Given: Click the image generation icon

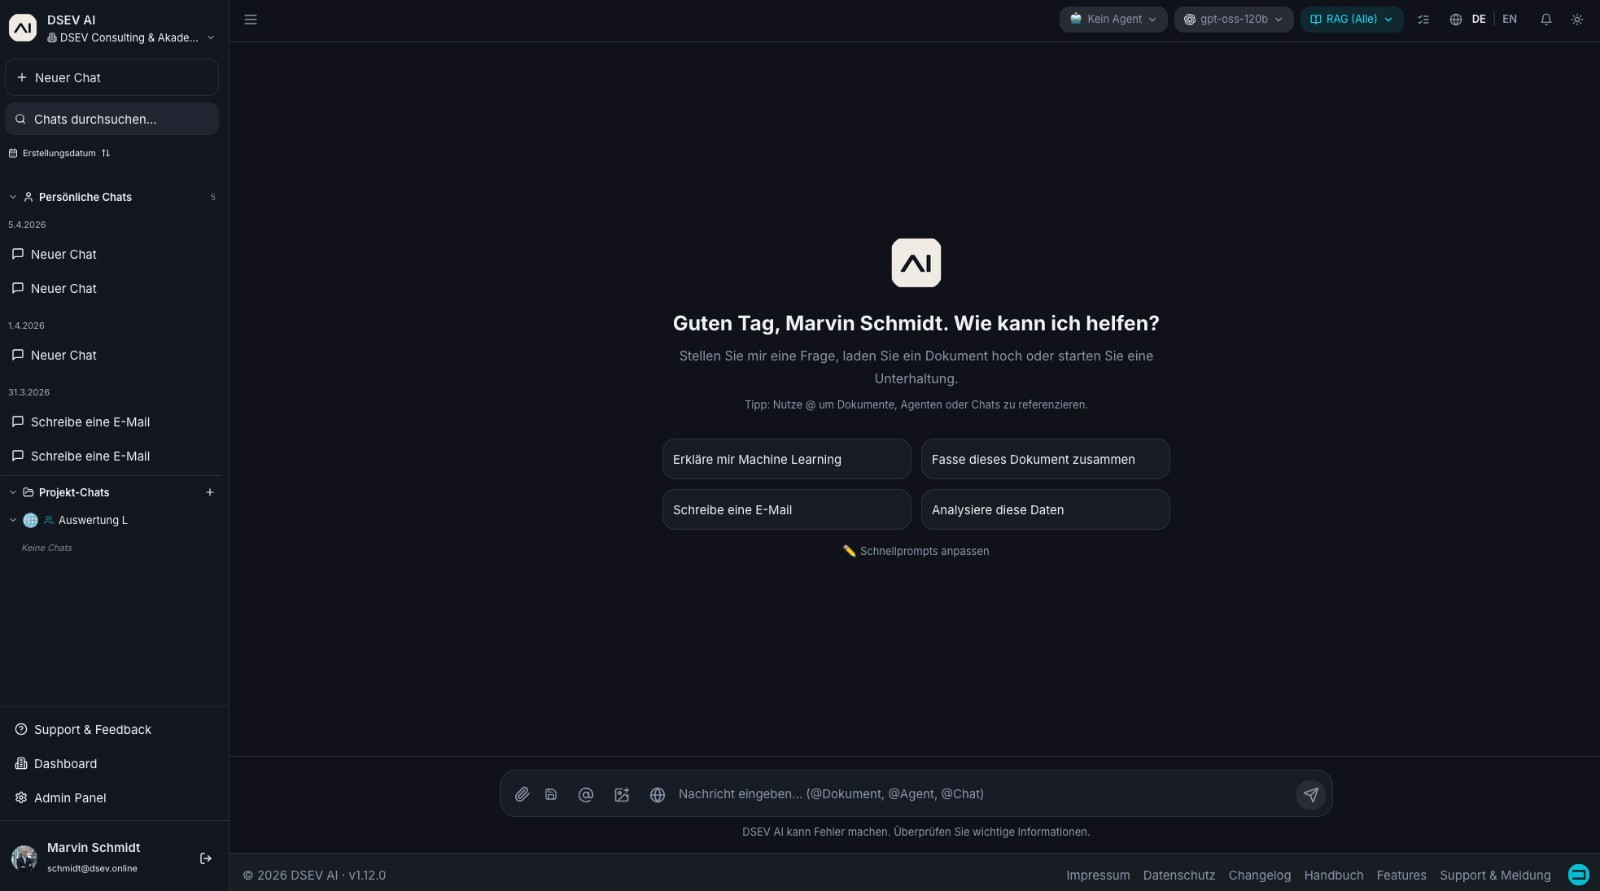Looking at the screenshot, I should (622, 794).
